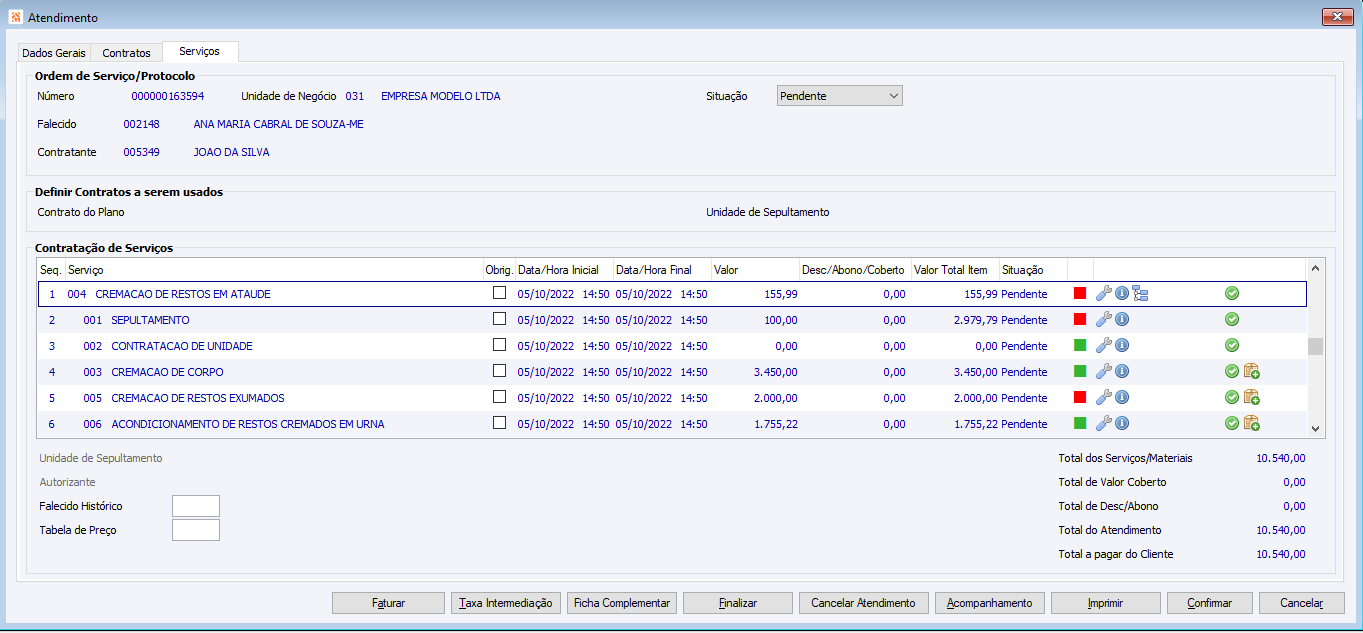Open Ficha Complementar
The image size is (1363, 633).
click(x=622, y=603)
